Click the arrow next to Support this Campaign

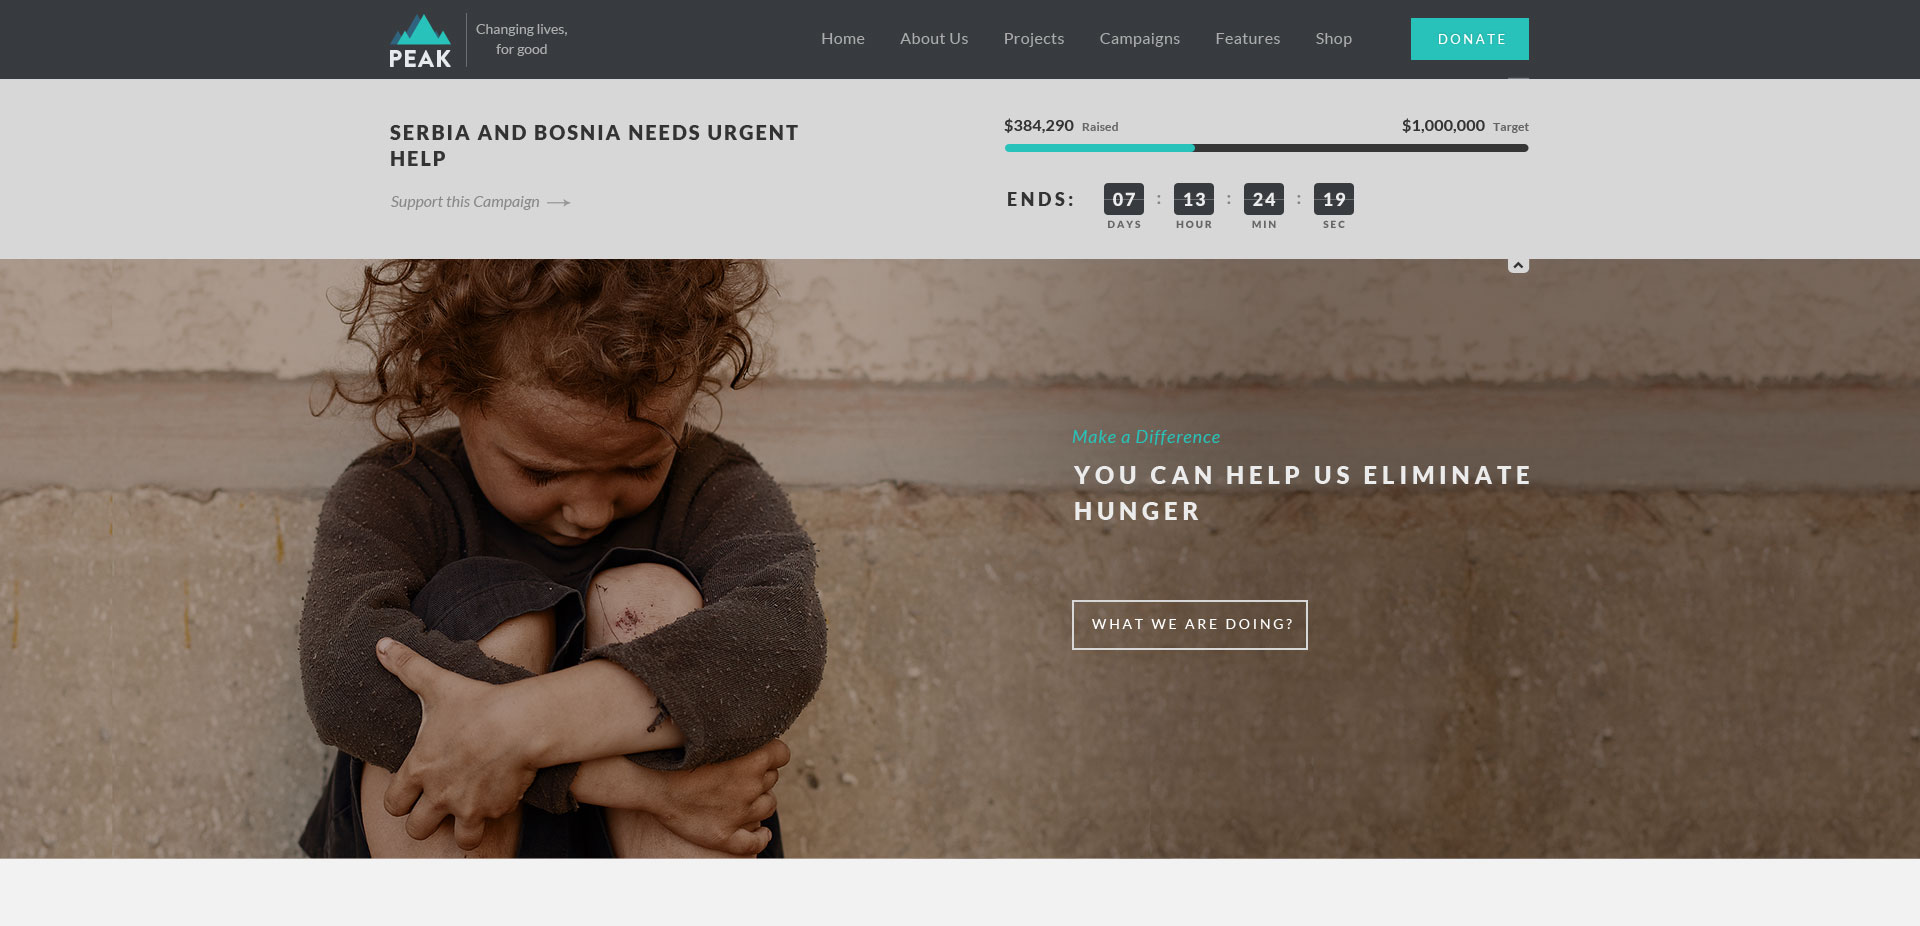point(559,202)
